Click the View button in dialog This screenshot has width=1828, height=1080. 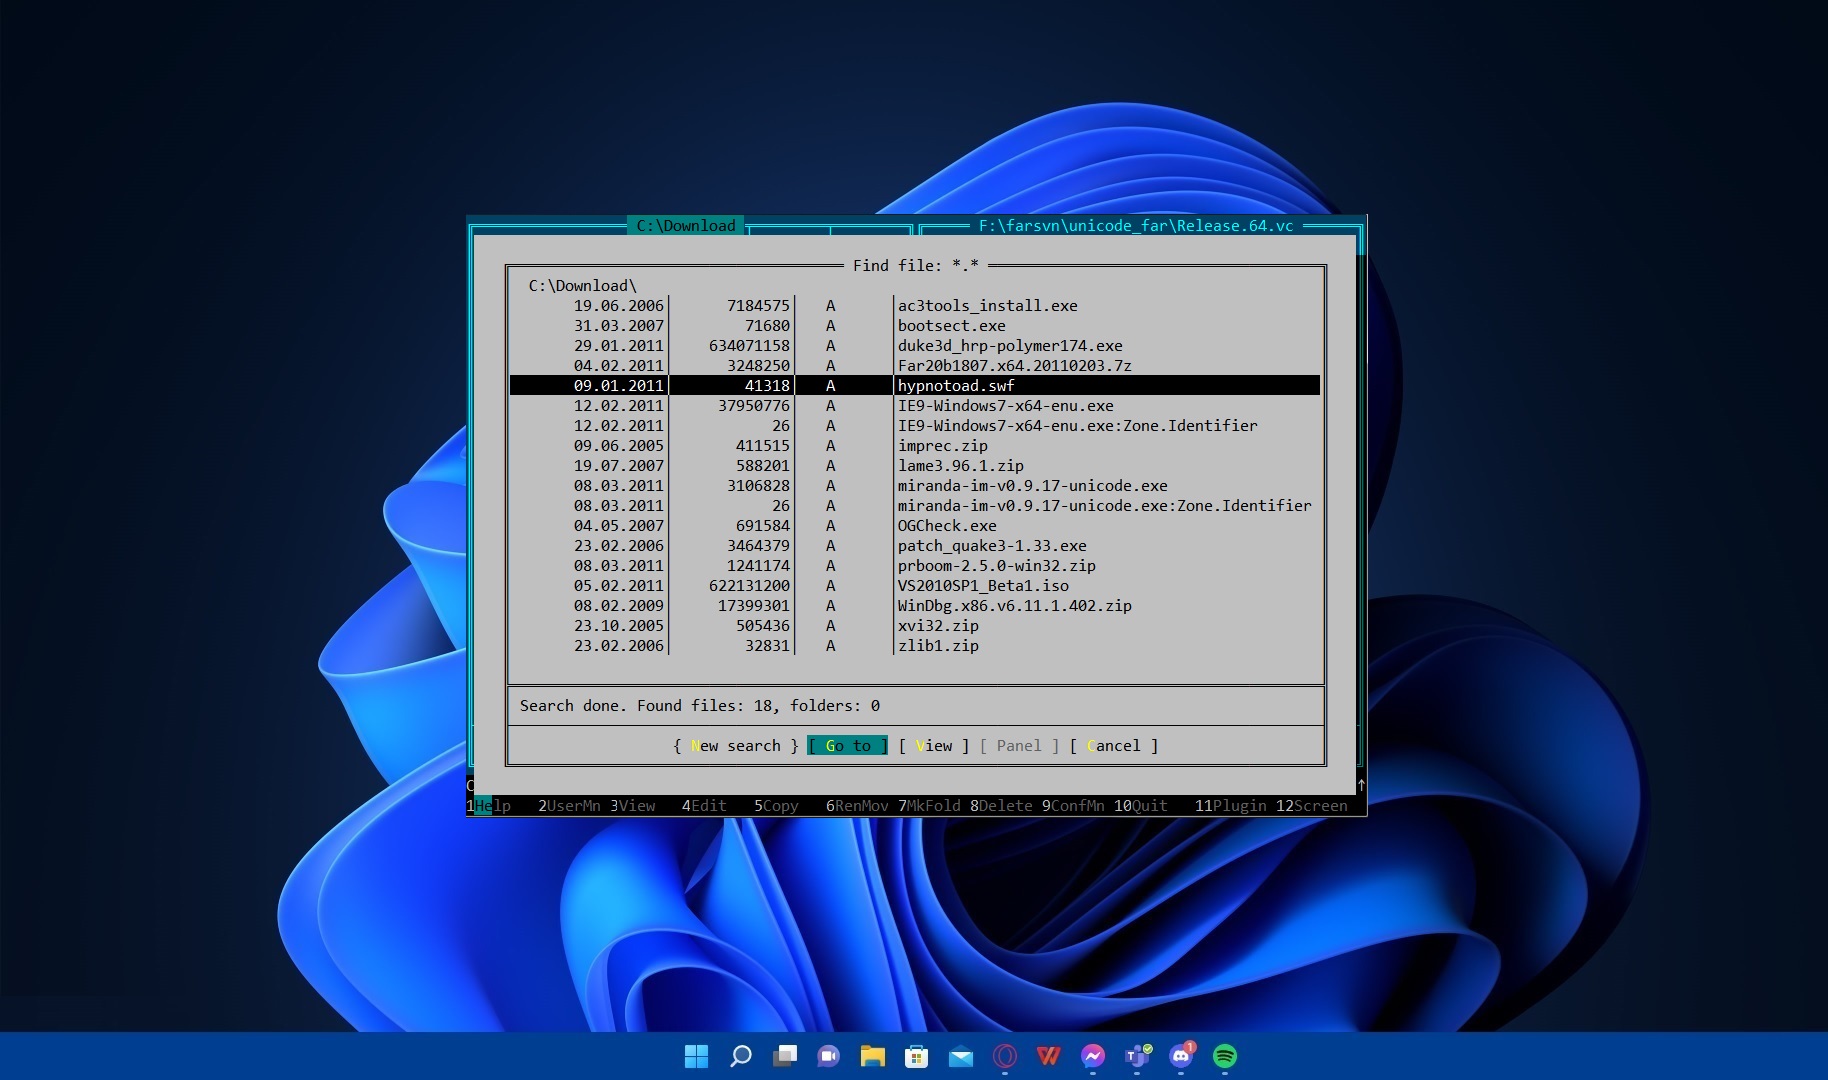tap(934, 746)
